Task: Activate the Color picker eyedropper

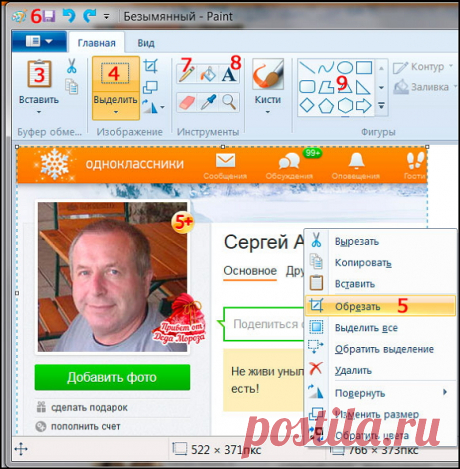Action: coord(208,102)
